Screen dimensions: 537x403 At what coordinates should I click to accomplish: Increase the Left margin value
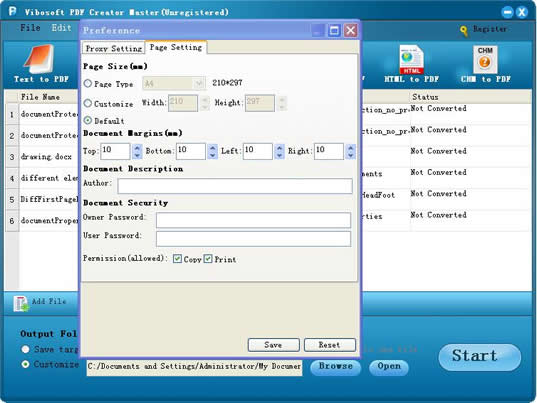[279, 148]
